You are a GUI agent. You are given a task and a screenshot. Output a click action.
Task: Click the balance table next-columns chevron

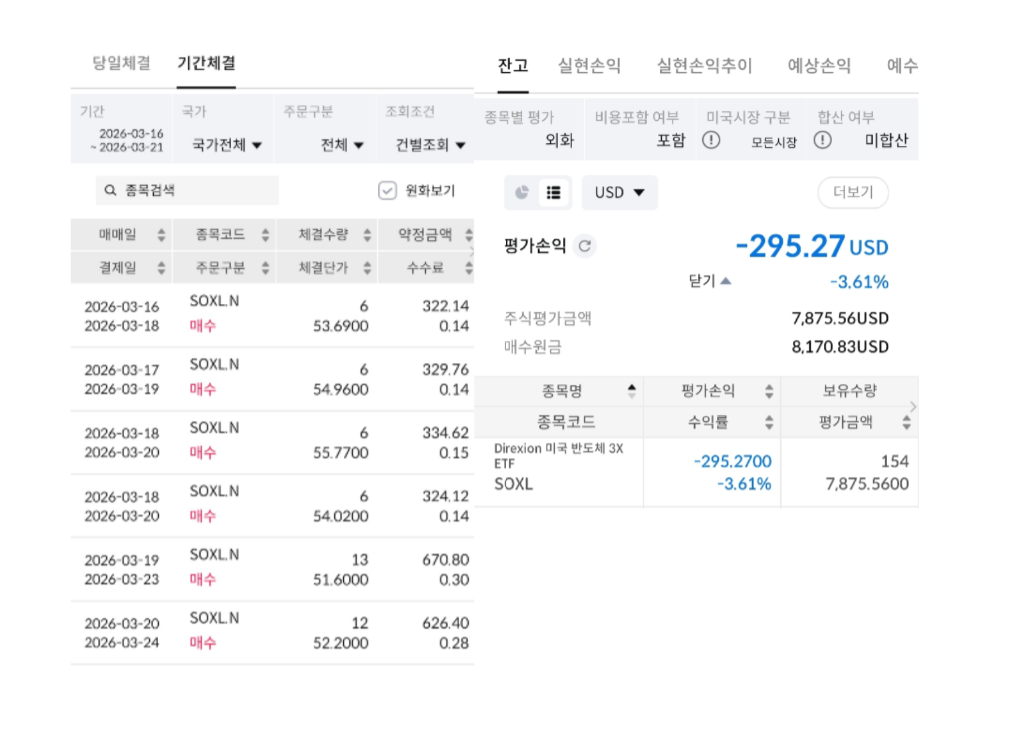[913, 407]
